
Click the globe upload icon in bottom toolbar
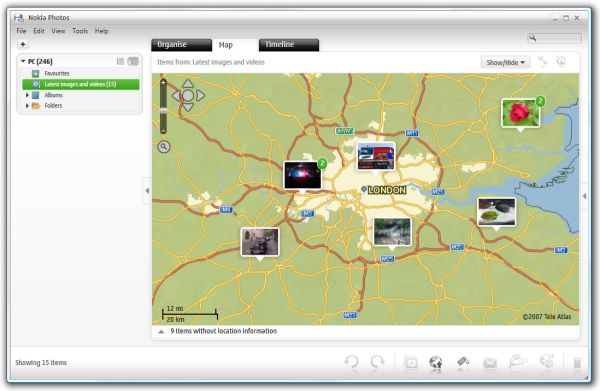coord(436,363)
